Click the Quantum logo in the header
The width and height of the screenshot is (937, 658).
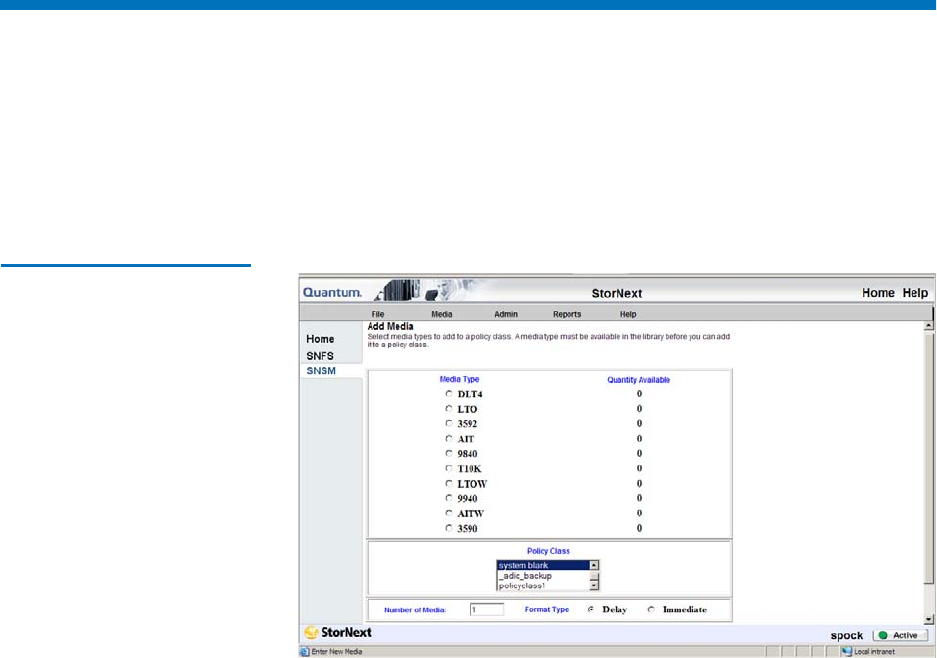point(333,292)
